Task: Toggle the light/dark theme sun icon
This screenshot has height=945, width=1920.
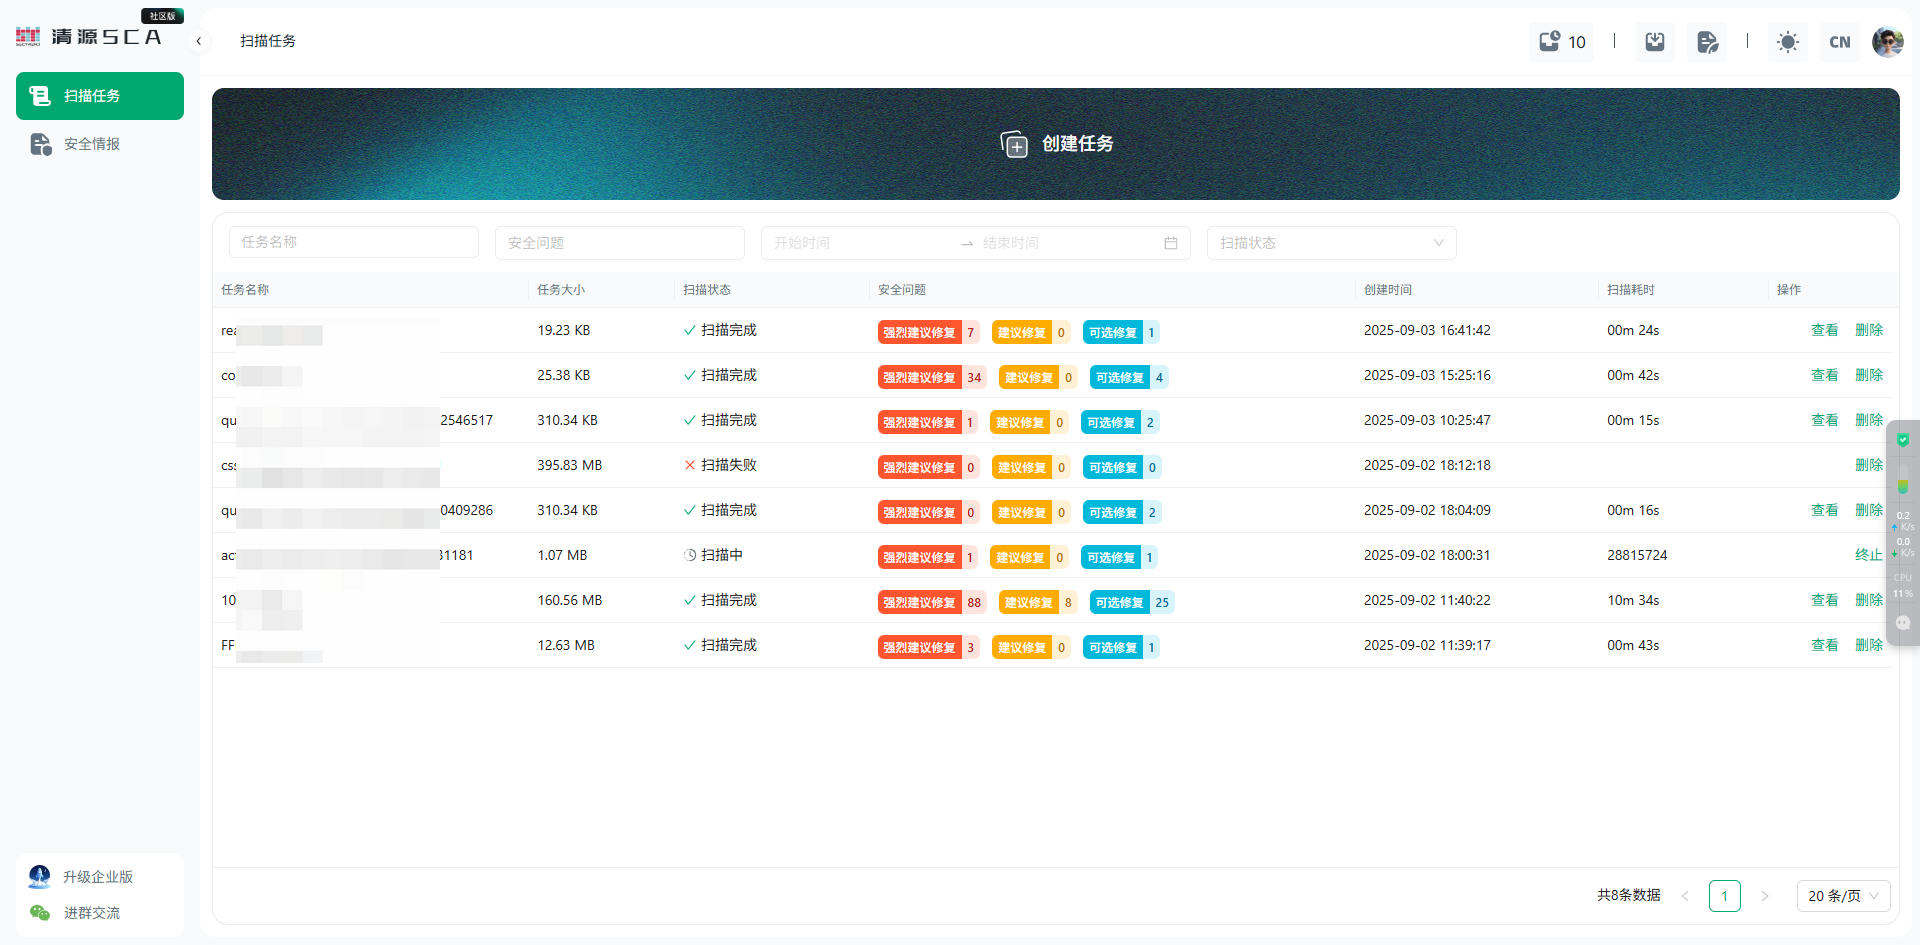Action: (1787, 41)
